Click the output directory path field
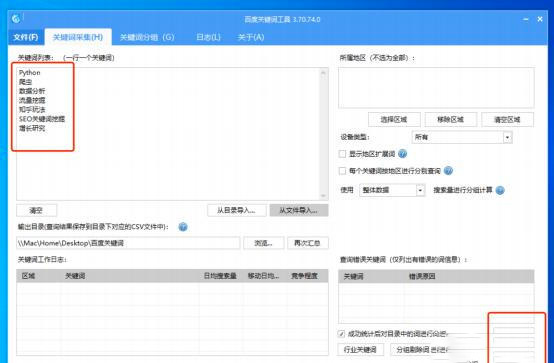The image size is (554, 363). pos(128,243)
